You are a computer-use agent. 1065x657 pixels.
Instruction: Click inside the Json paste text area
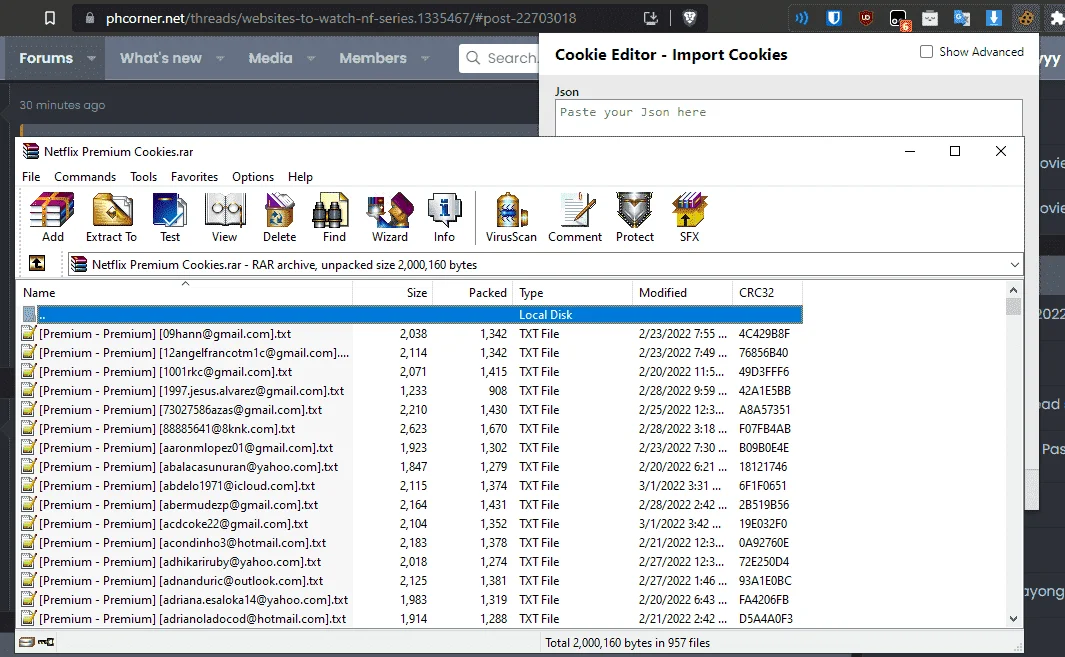pyautogui.click(x=789, y=119)
